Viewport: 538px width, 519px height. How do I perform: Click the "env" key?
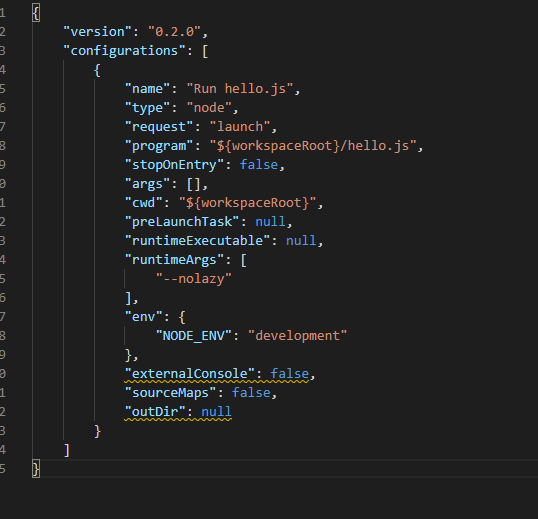tap(143, 317)
